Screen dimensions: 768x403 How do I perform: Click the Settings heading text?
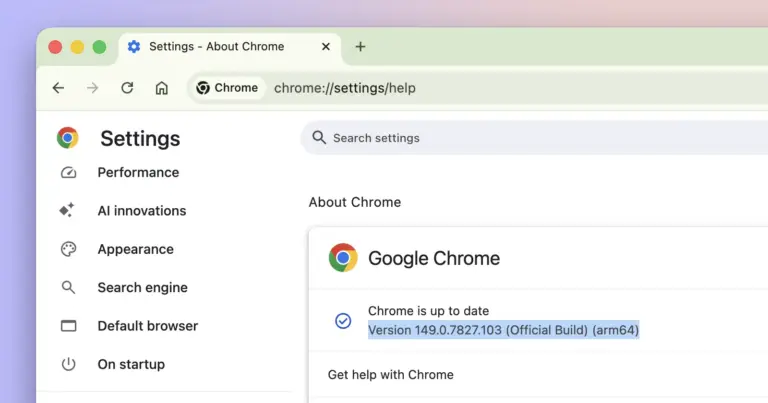click(x=140, y=139)
